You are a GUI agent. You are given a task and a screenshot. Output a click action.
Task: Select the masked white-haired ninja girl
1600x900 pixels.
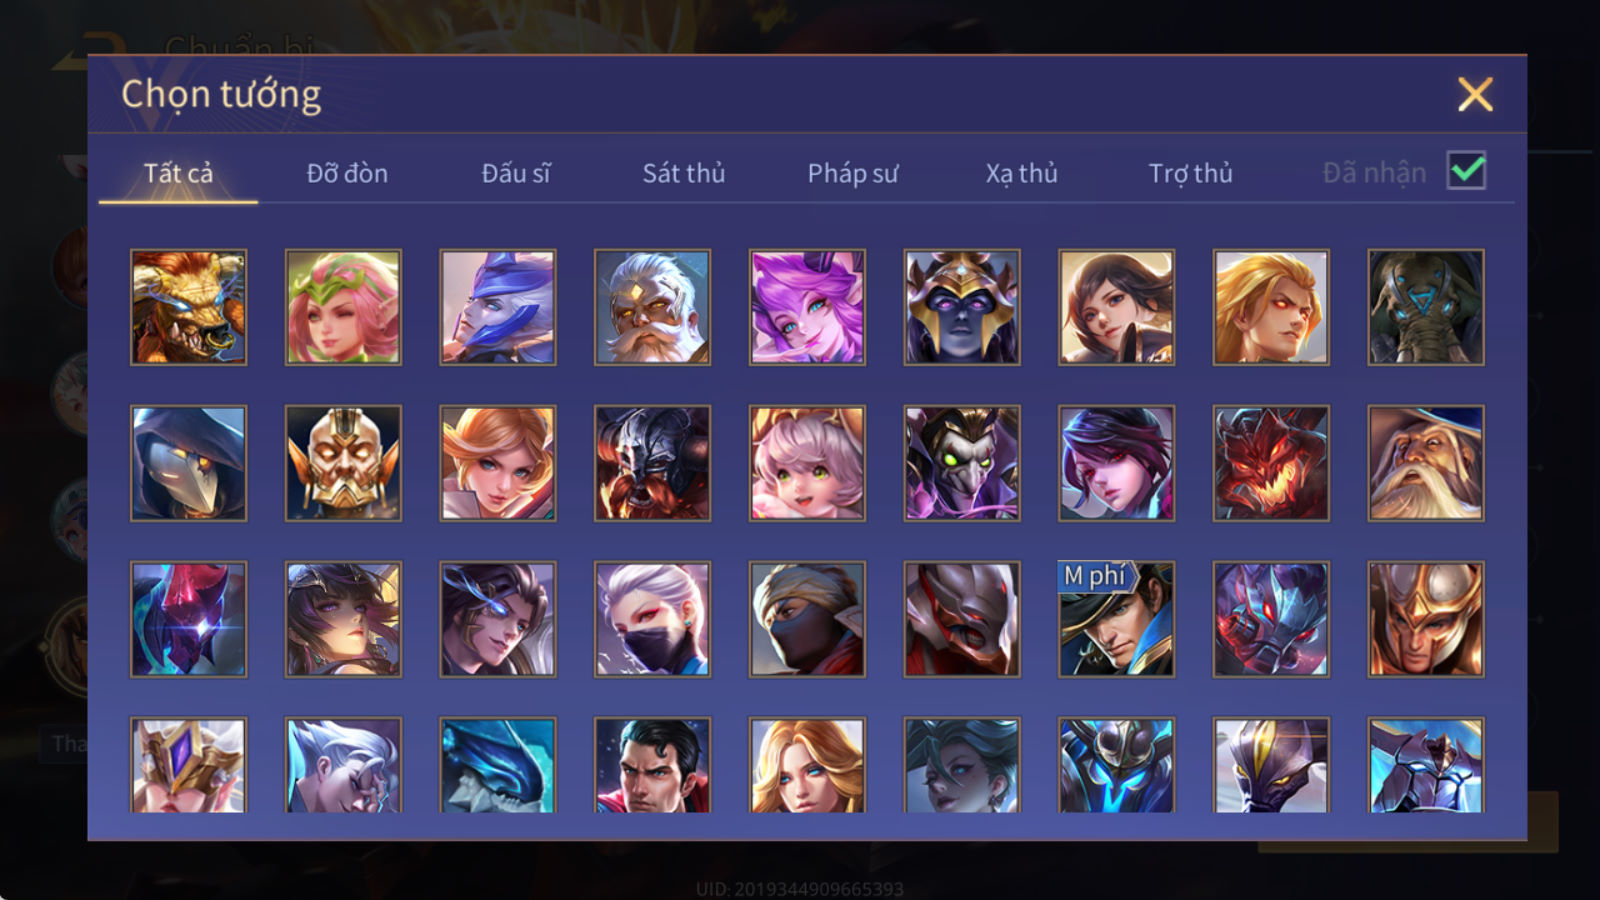click(652, 619)
